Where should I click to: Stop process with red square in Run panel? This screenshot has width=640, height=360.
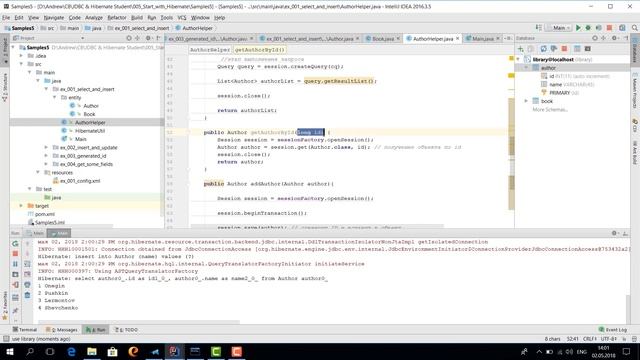[15, 254]
